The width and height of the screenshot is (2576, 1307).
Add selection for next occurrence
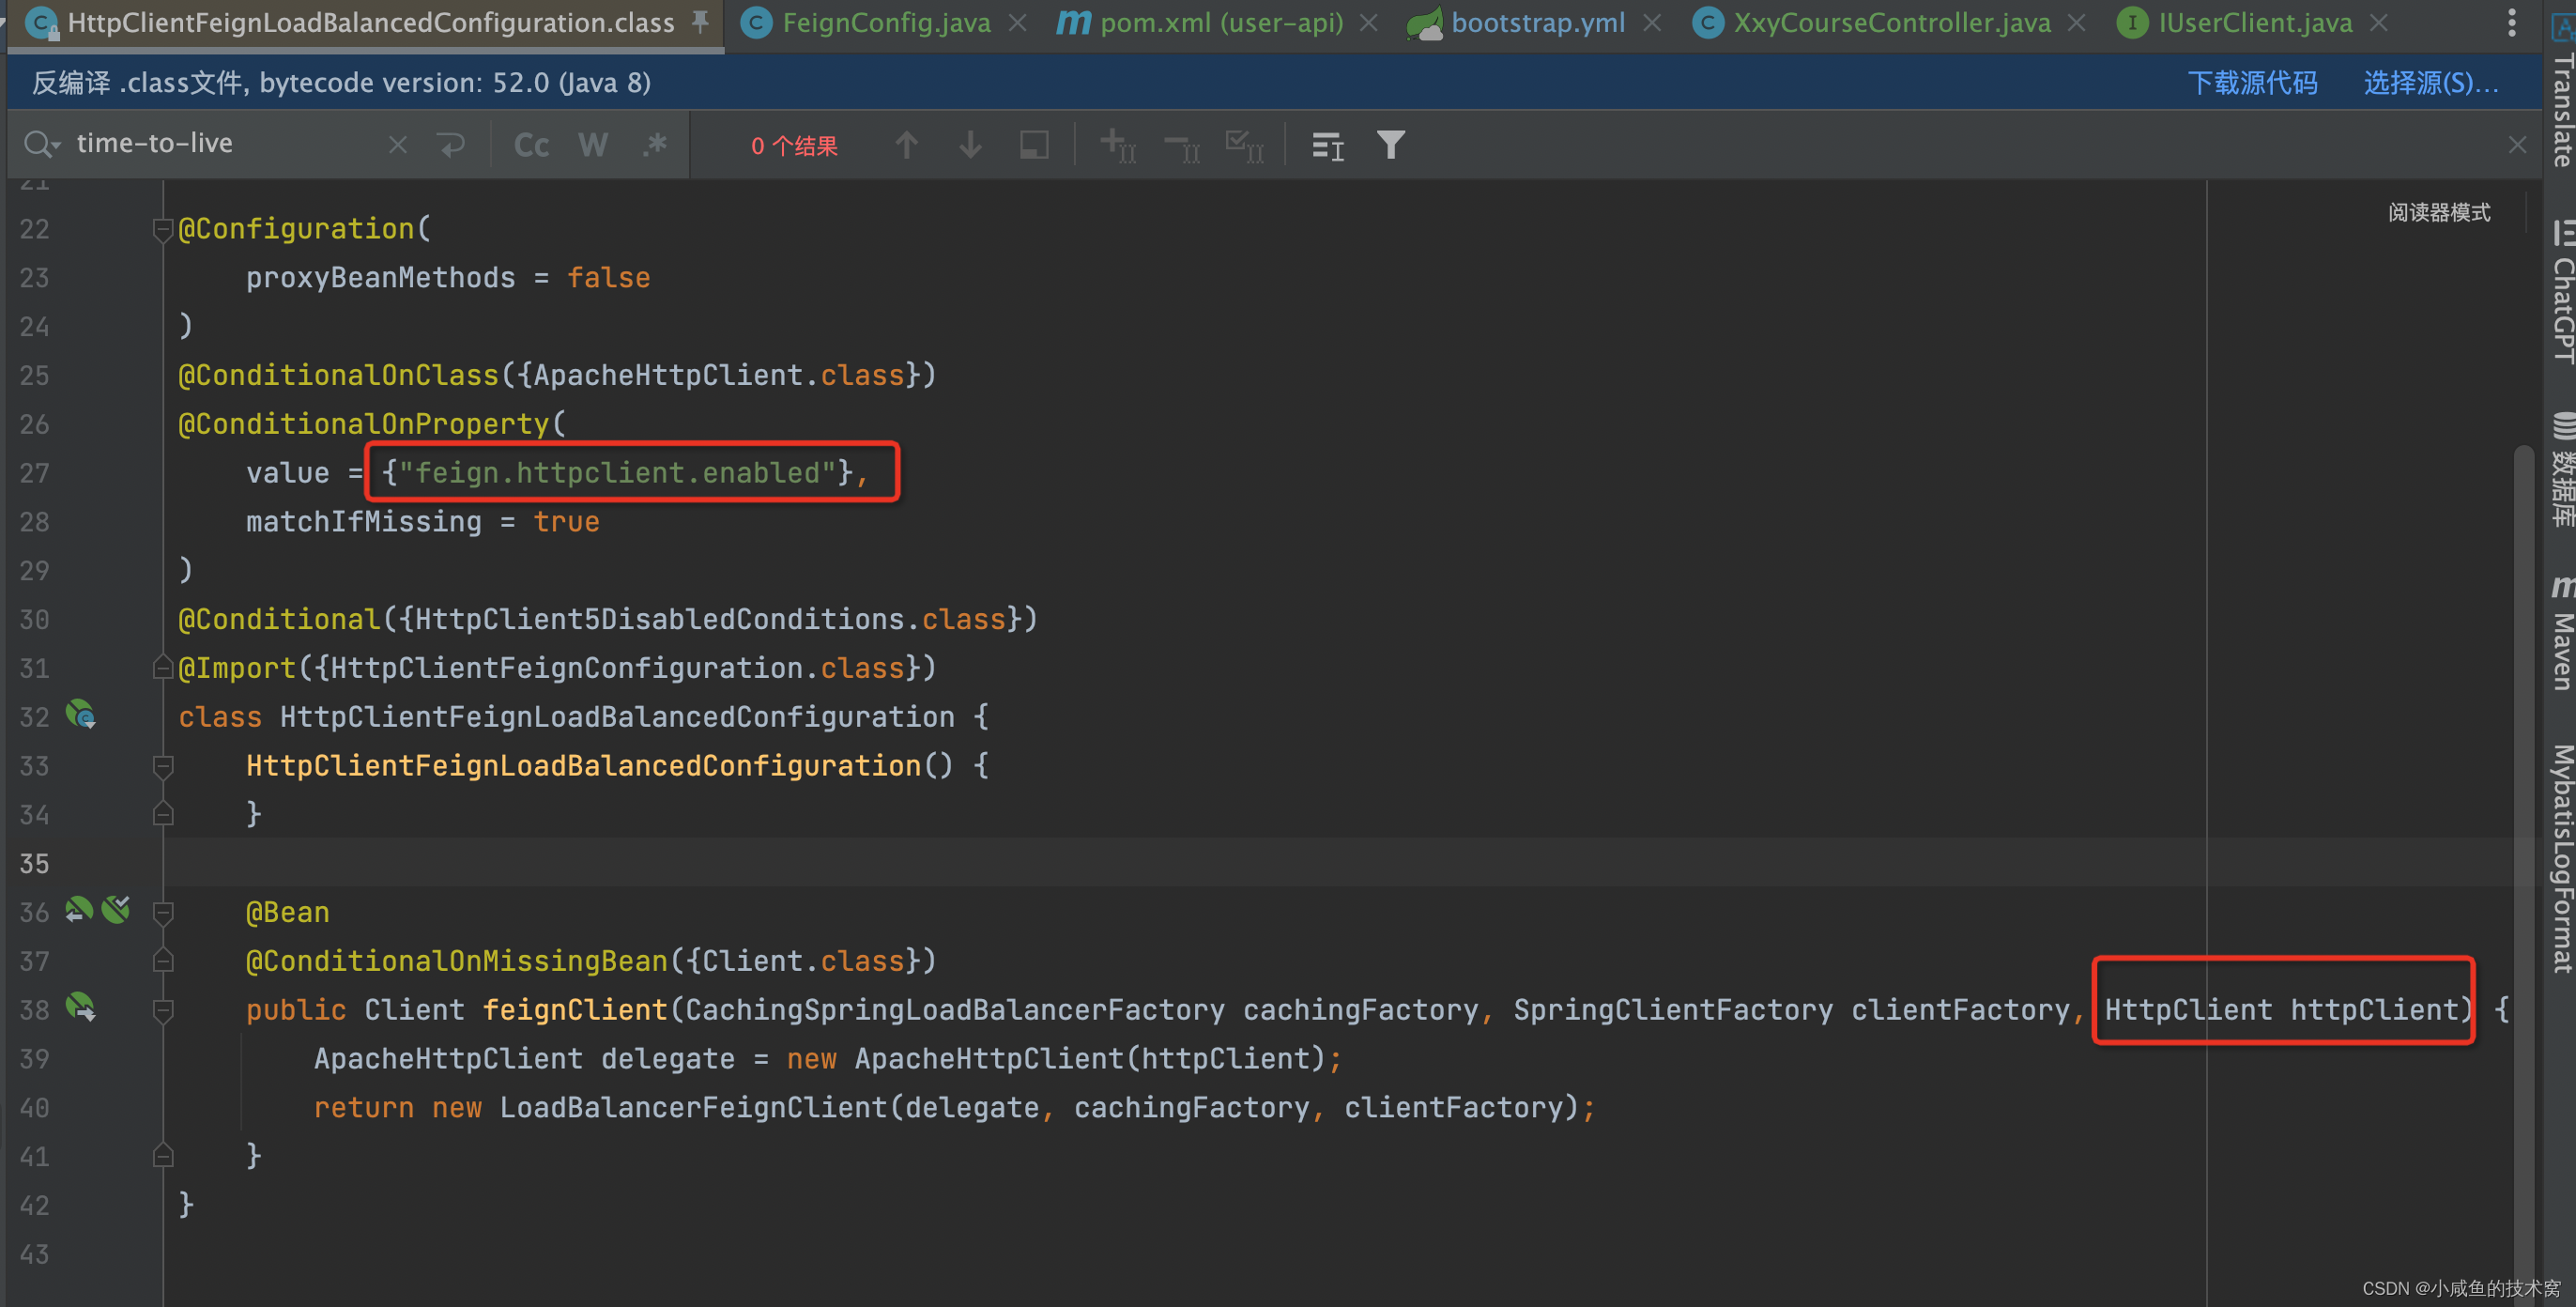[x=1118, y=145]
